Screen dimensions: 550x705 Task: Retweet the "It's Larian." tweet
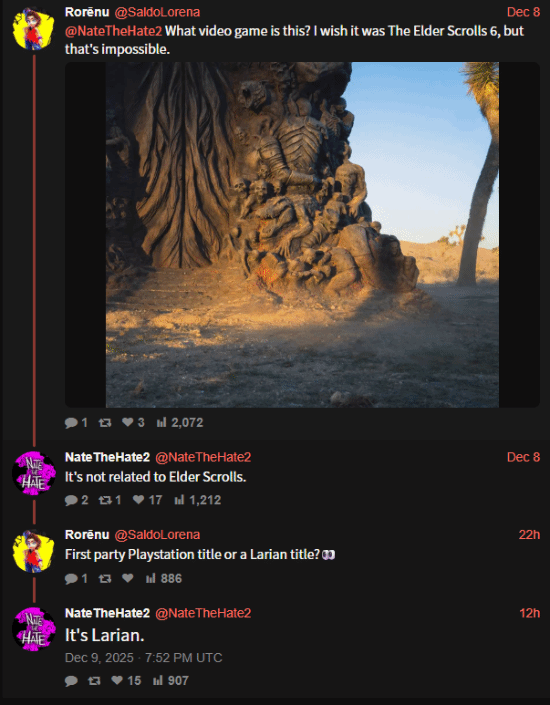point(94,681)
